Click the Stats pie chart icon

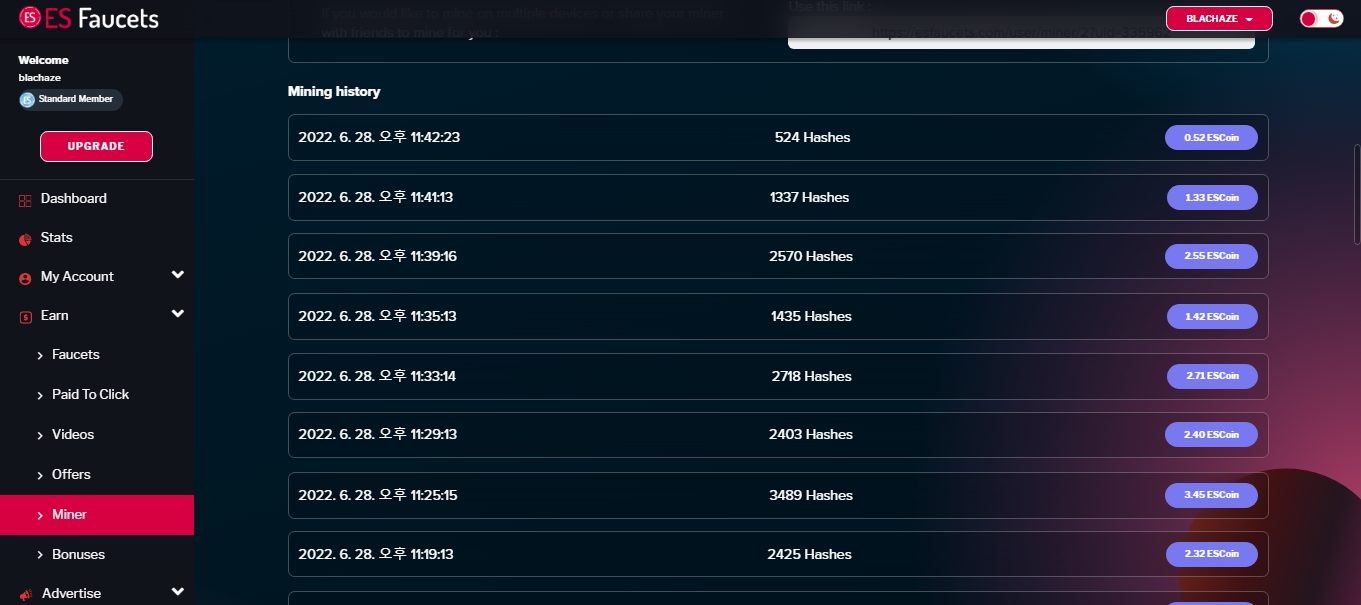pyautogui.click(x=25, y=239)
